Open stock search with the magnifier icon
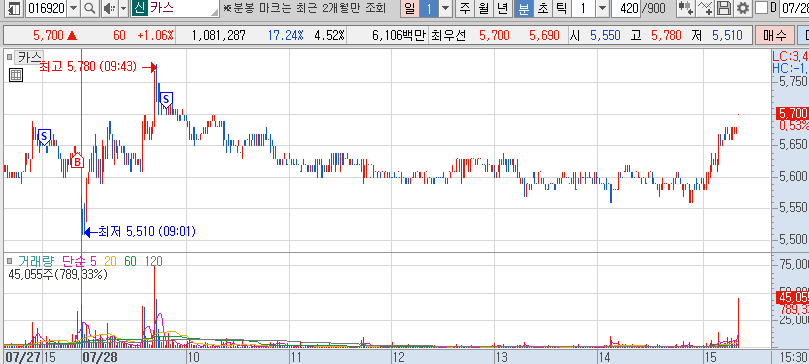This screenshot has width=809, height=364. [90, 8]
